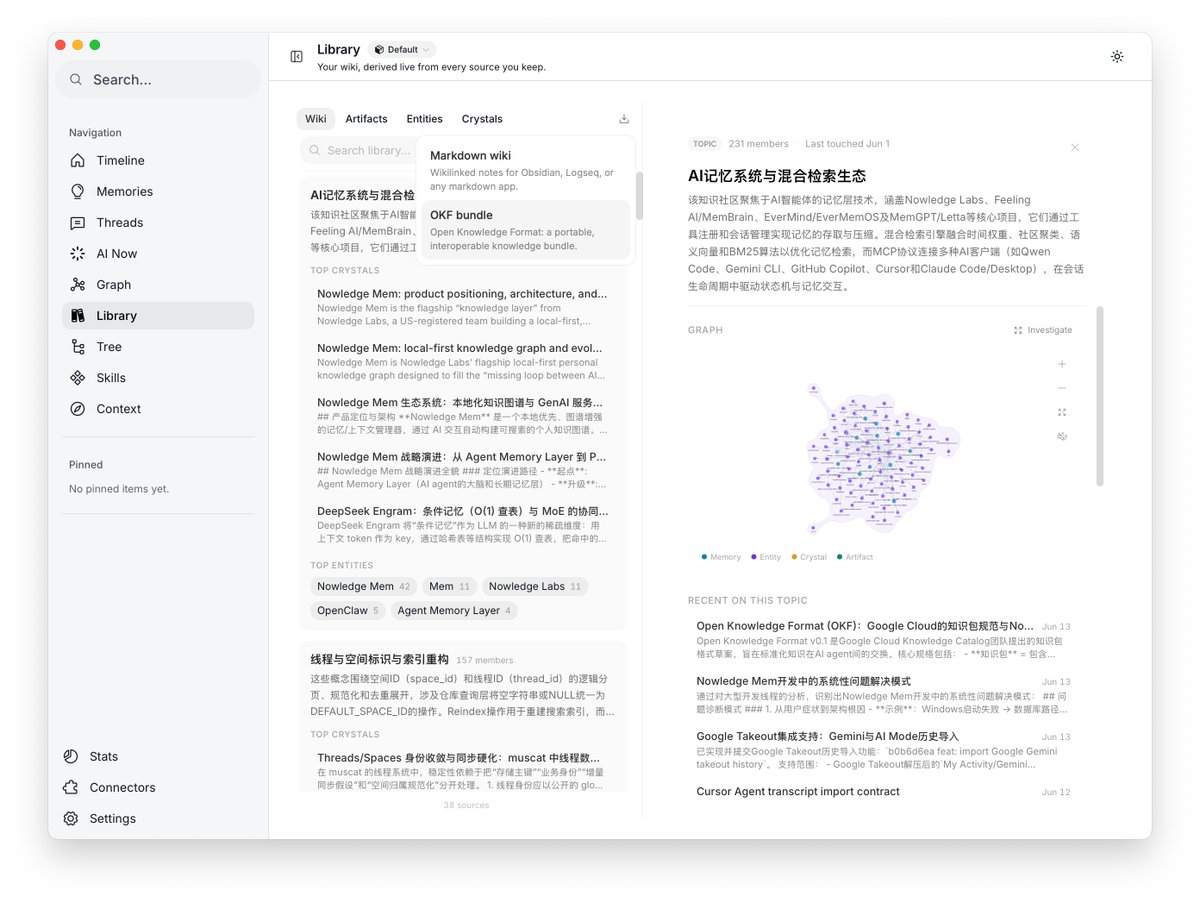Click the Memory legend dot in graph
Screen dimensions: 1200x903
[705, 556]
